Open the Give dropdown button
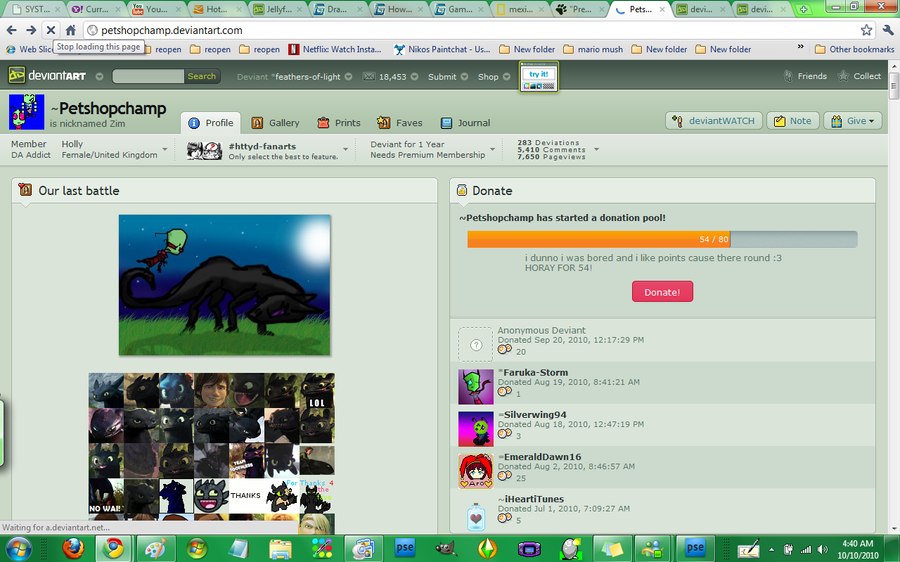The image size is (900, 562). point(852,121)
